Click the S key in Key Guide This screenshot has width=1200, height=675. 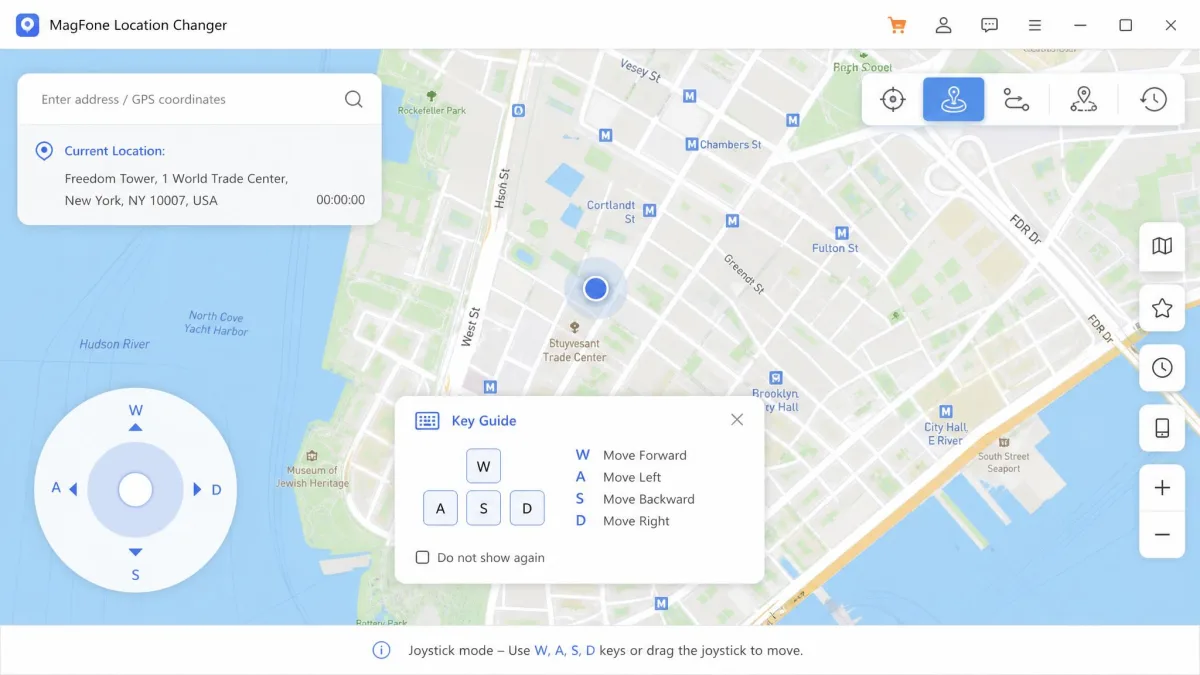483,508
